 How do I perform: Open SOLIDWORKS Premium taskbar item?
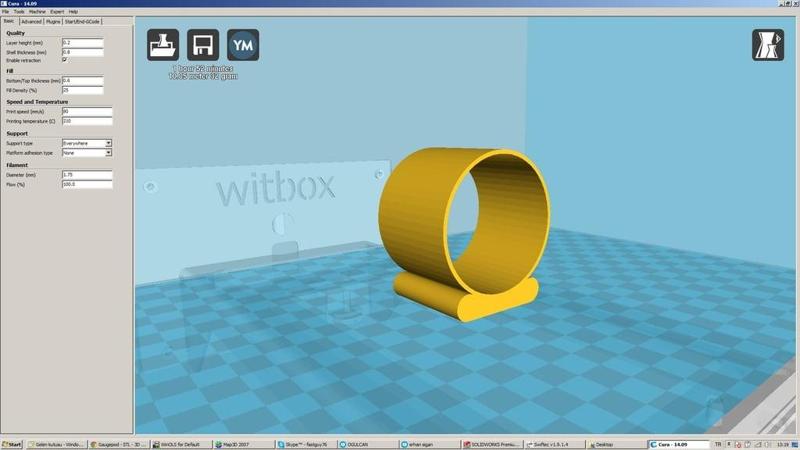[x=493, y=444]
